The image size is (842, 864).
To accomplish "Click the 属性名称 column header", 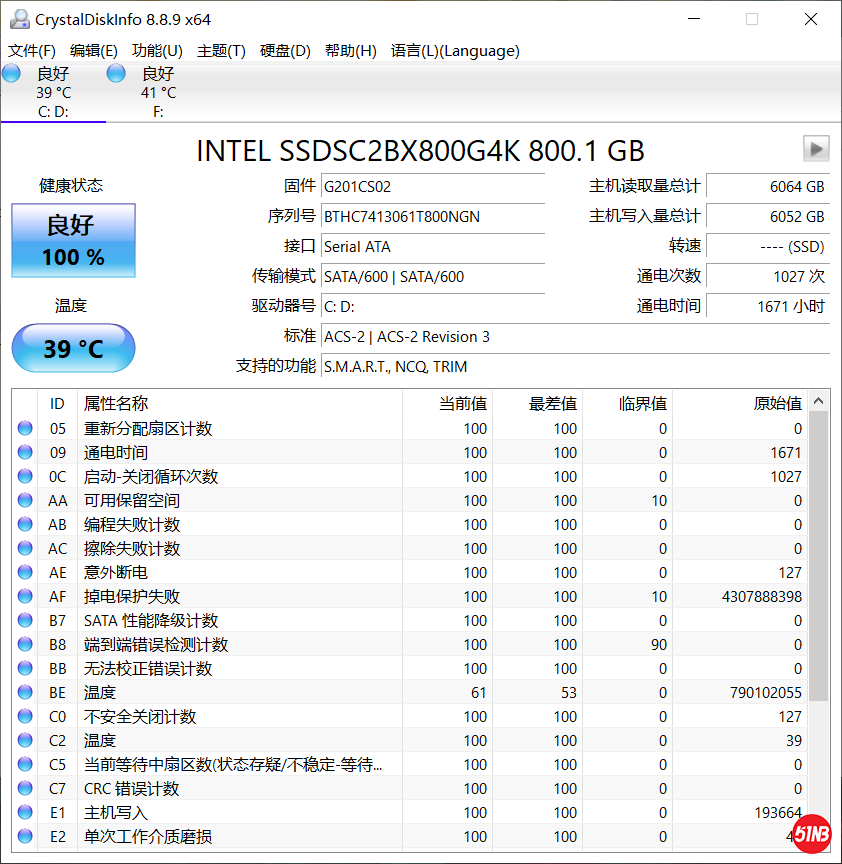I will coord(240,403).
